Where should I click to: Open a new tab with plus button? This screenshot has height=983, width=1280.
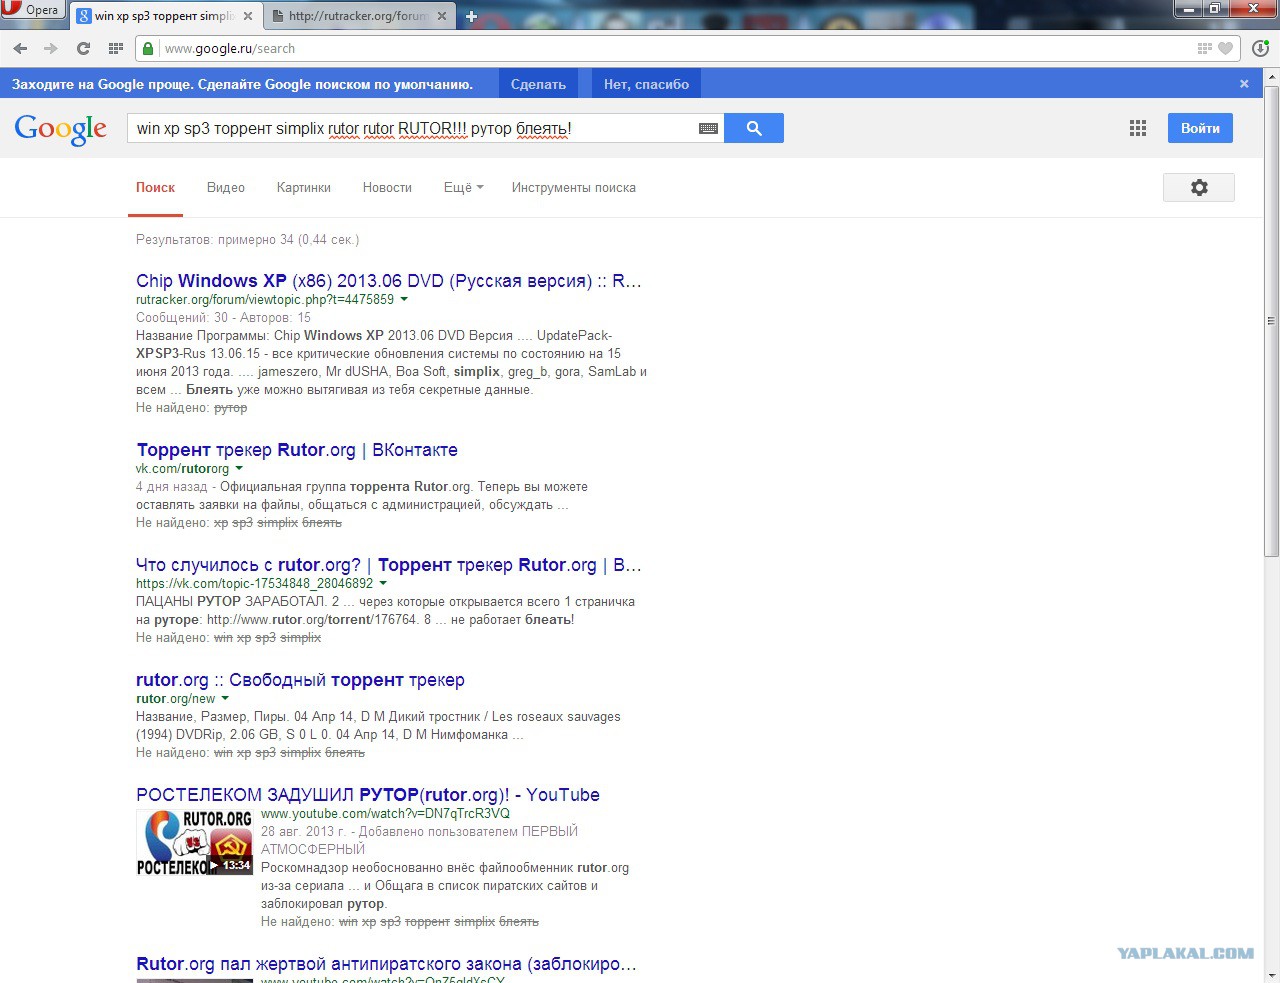(471, 16)
